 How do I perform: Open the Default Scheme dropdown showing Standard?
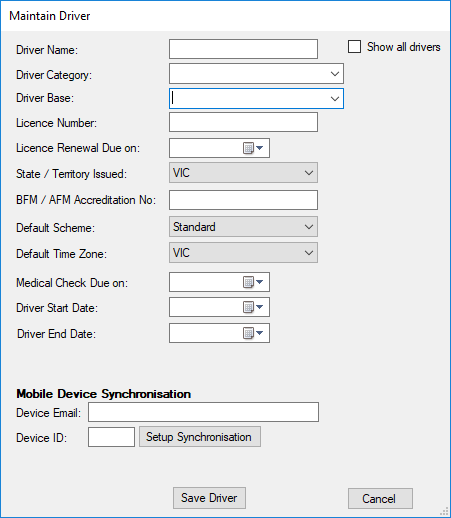[x=243, y=227]
